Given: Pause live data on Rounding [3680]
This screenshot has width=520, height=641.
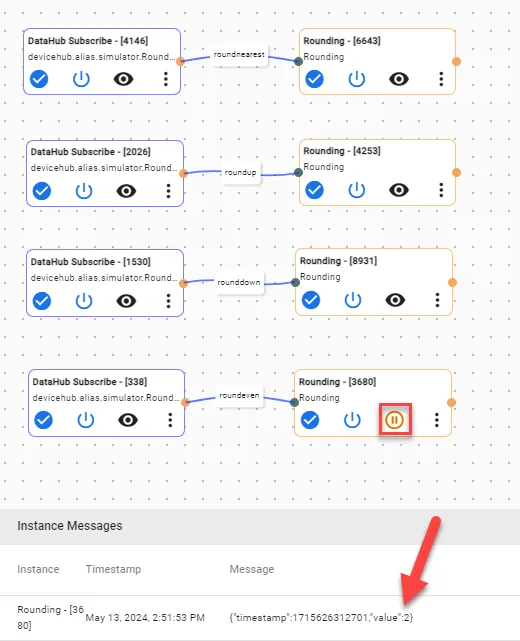Looking at the screenshot, I should [x=394, y=420].
